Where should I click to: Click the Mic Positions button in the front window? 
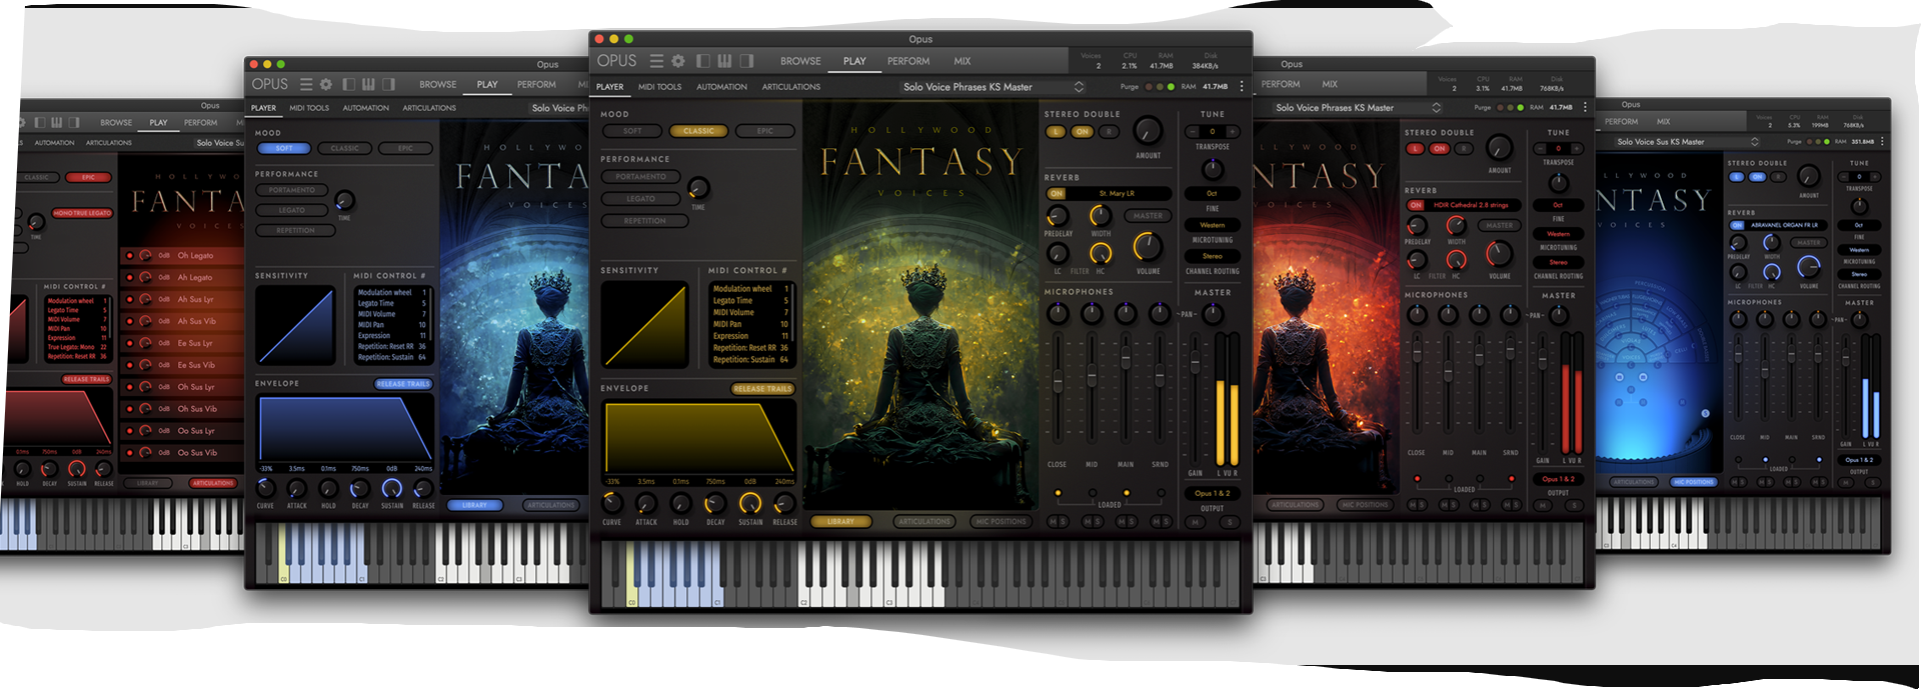[1001, 522]
